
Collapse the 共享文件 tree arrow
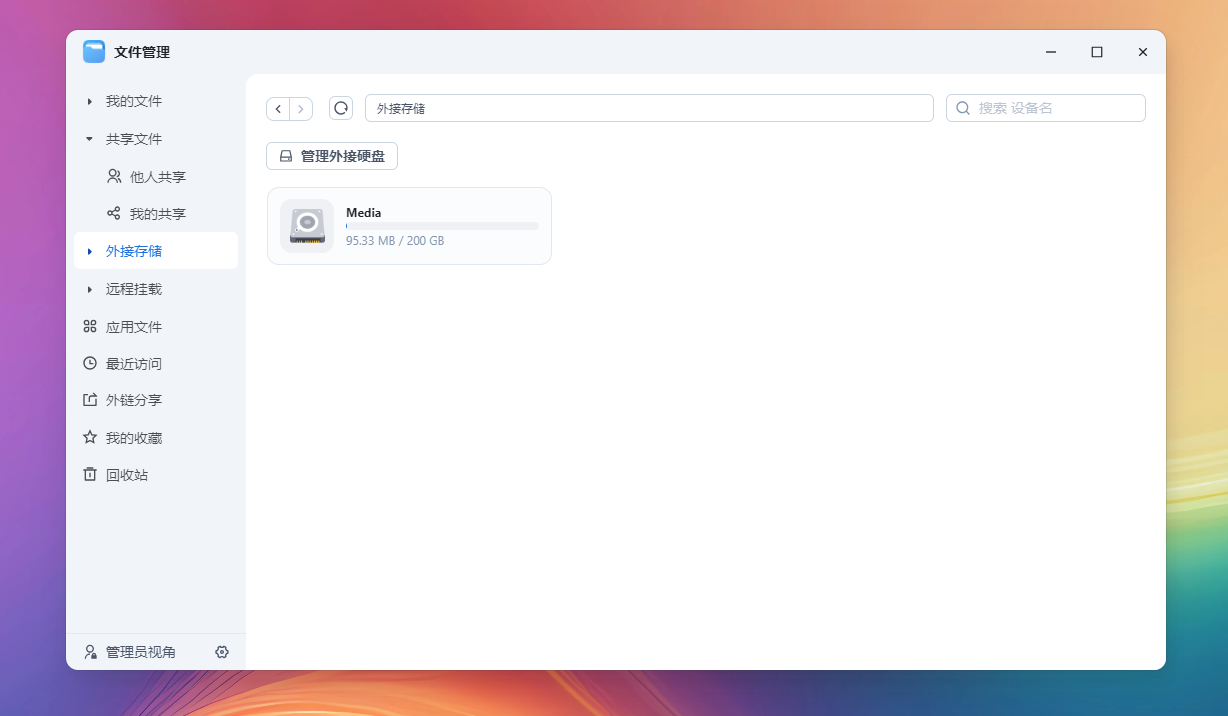[89, 139]
